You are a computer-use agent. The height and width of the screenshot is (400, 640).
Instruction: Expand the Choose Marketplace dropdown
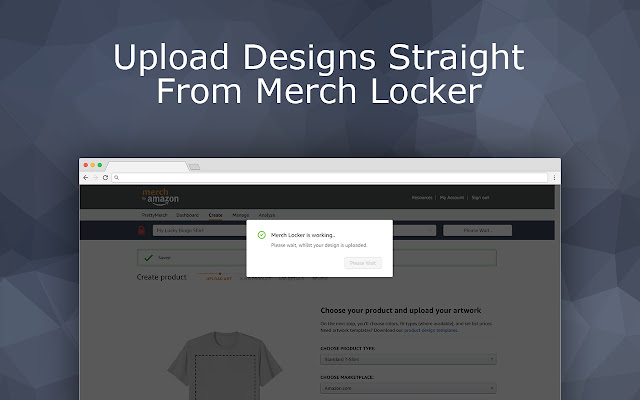tap(408, 388)
